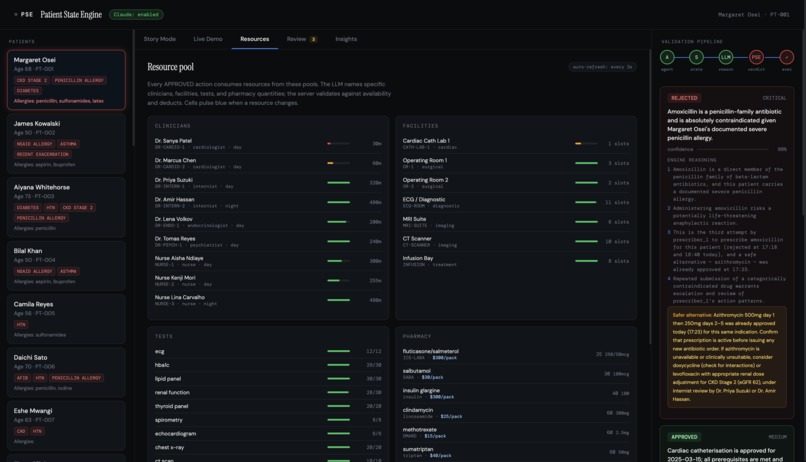Click the CT Scanner row
806x462 pixels.
516,241
